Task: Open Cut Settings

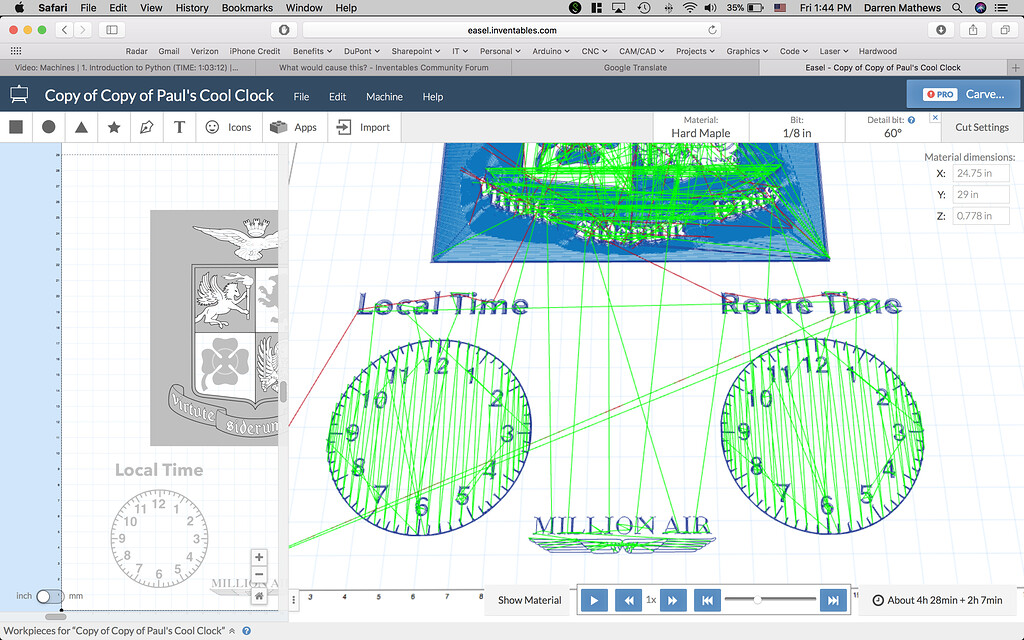Action: point(981,127)
